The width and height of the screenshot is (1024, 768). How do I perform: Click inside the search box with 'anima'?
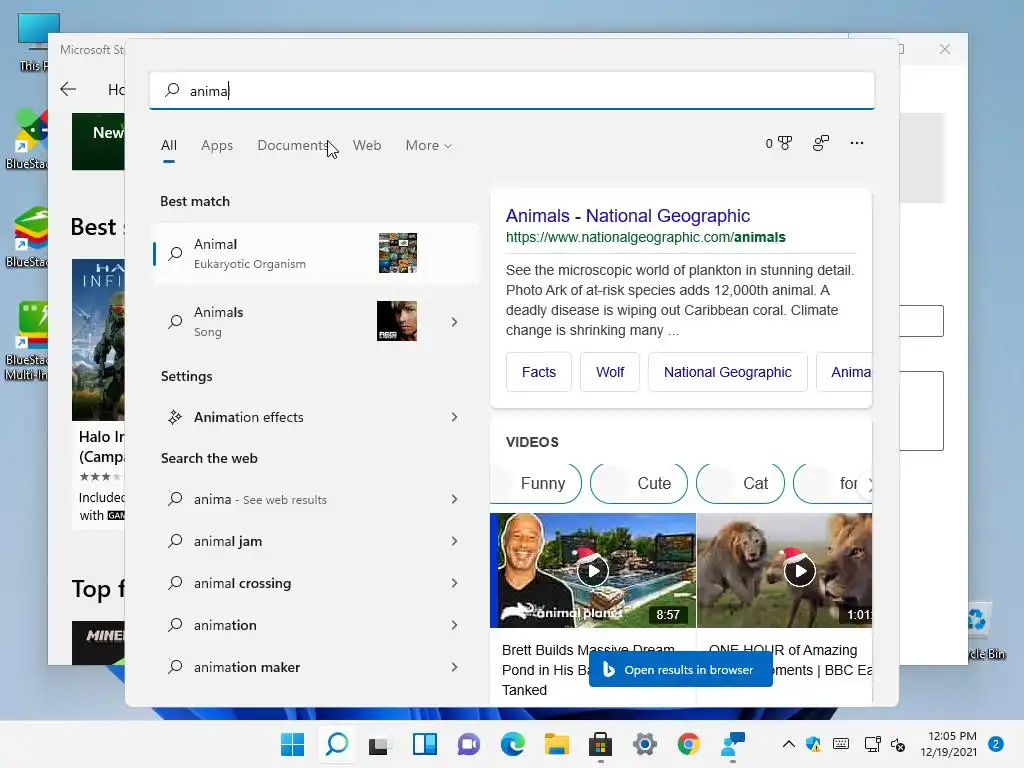point(512,90)
